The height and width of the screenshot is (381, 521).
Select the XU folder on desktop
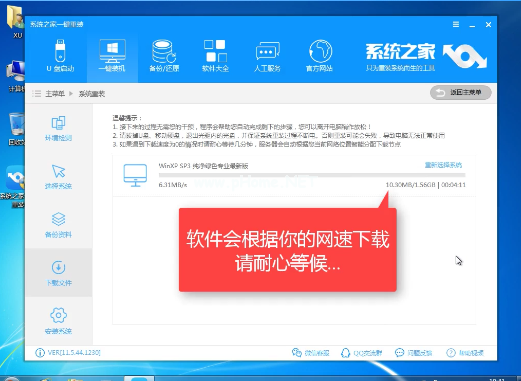click(15, 21)
